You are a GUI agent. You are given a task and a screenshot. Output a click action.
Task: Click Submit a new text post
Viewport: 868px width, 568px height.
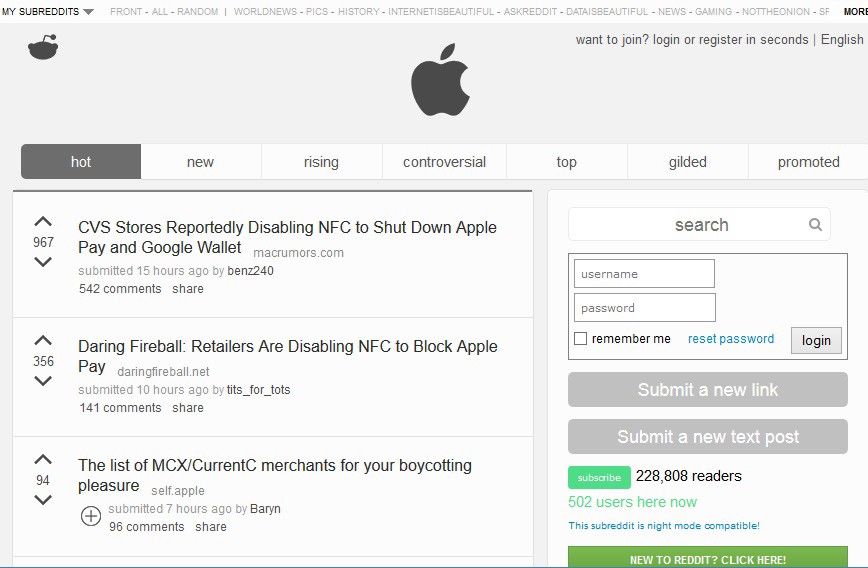click(x=707, y=437)
